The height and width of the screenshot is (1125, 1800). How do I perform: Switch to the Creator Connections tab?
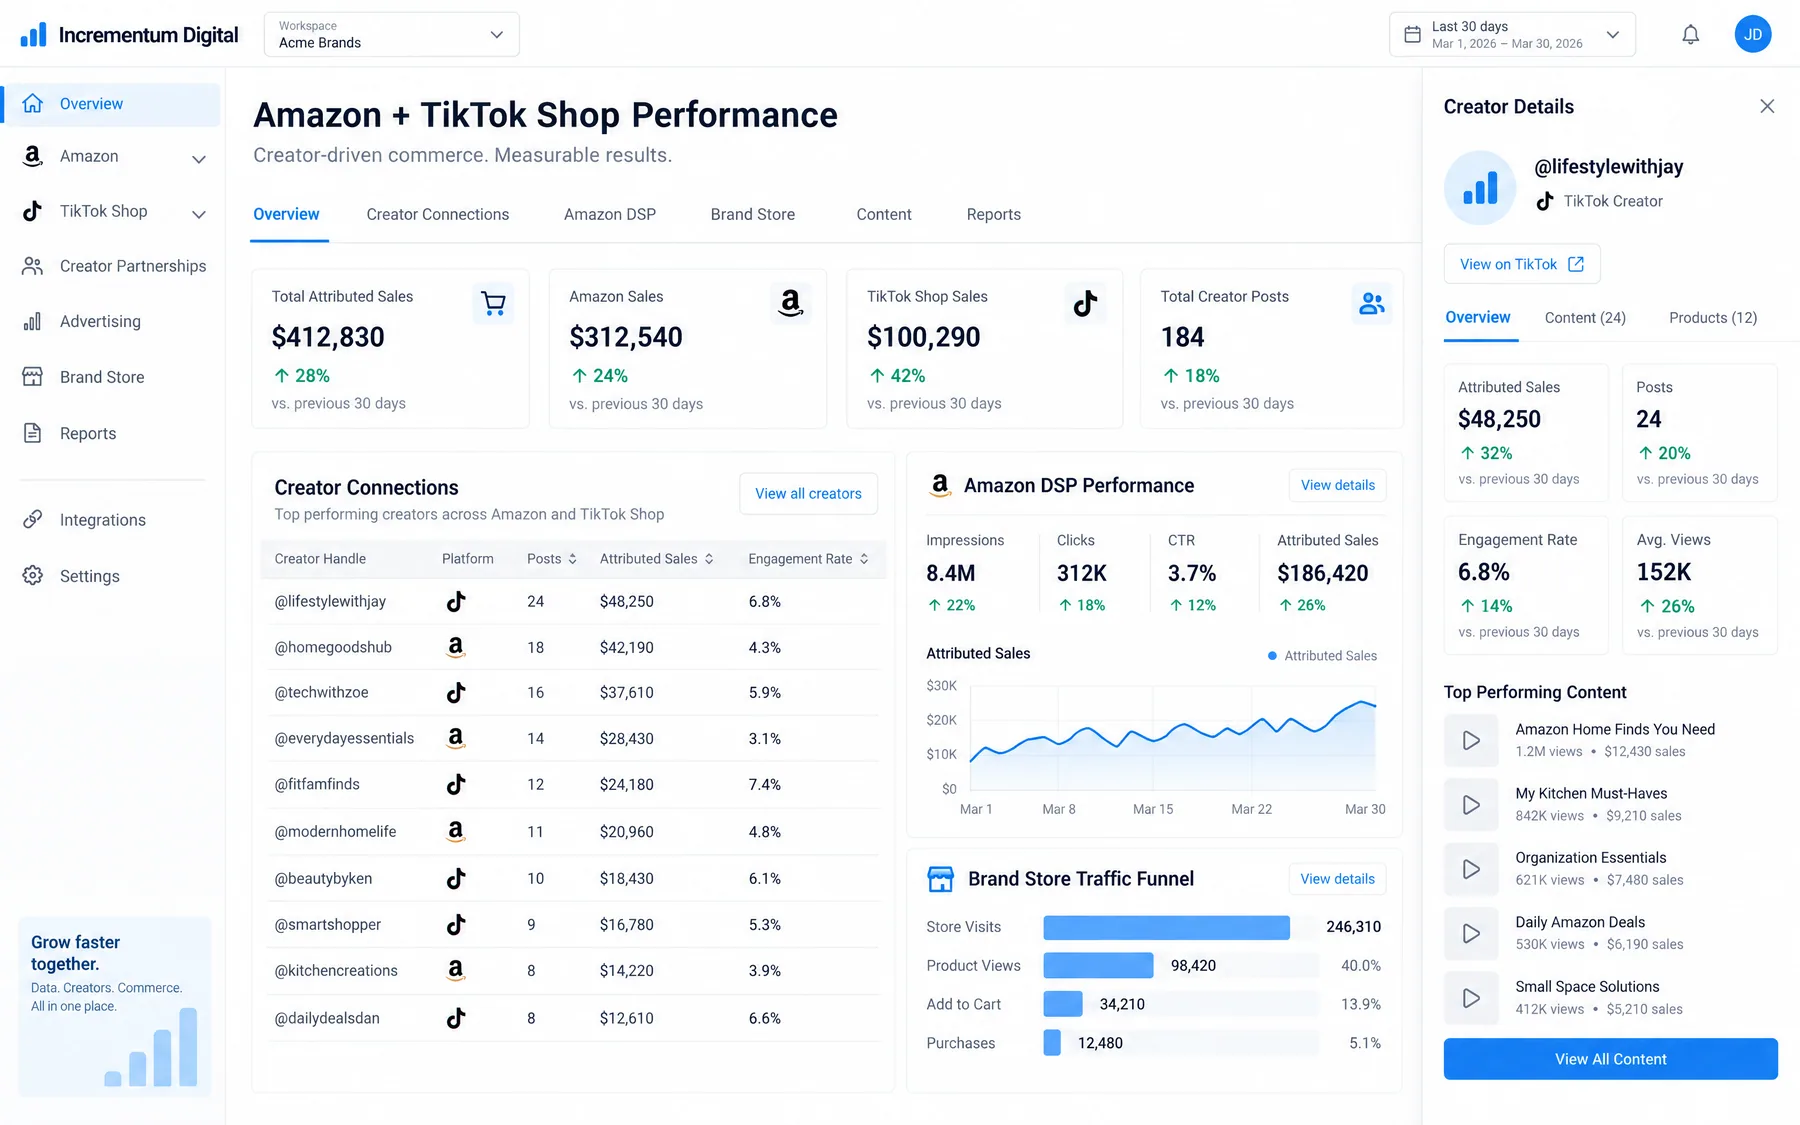pyautogui.click(x=437, y=214)
